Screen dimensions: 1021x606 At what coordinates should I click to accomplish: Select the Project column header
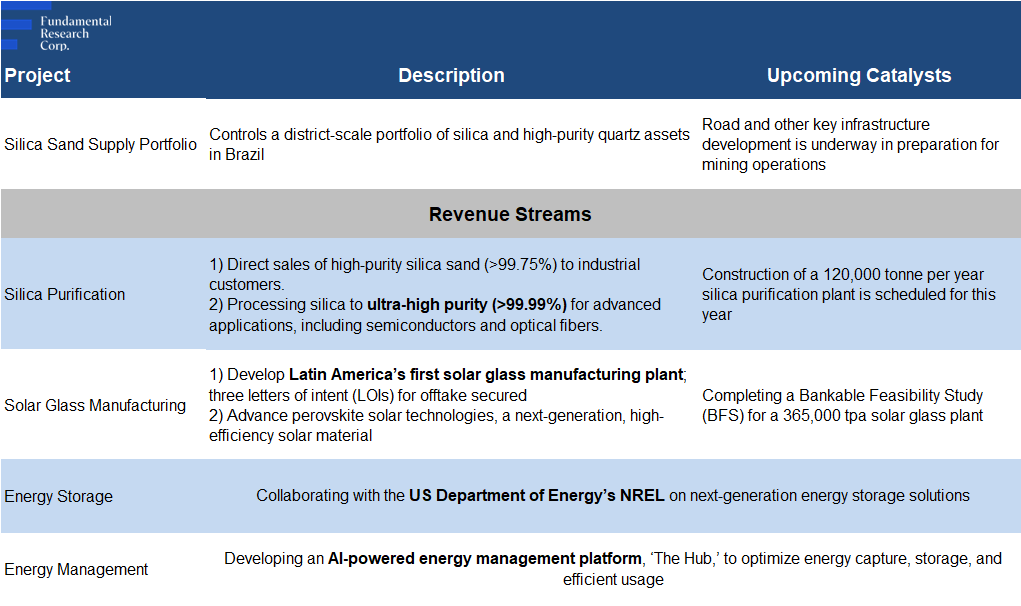pyautogui.click(x=37, y=76)
